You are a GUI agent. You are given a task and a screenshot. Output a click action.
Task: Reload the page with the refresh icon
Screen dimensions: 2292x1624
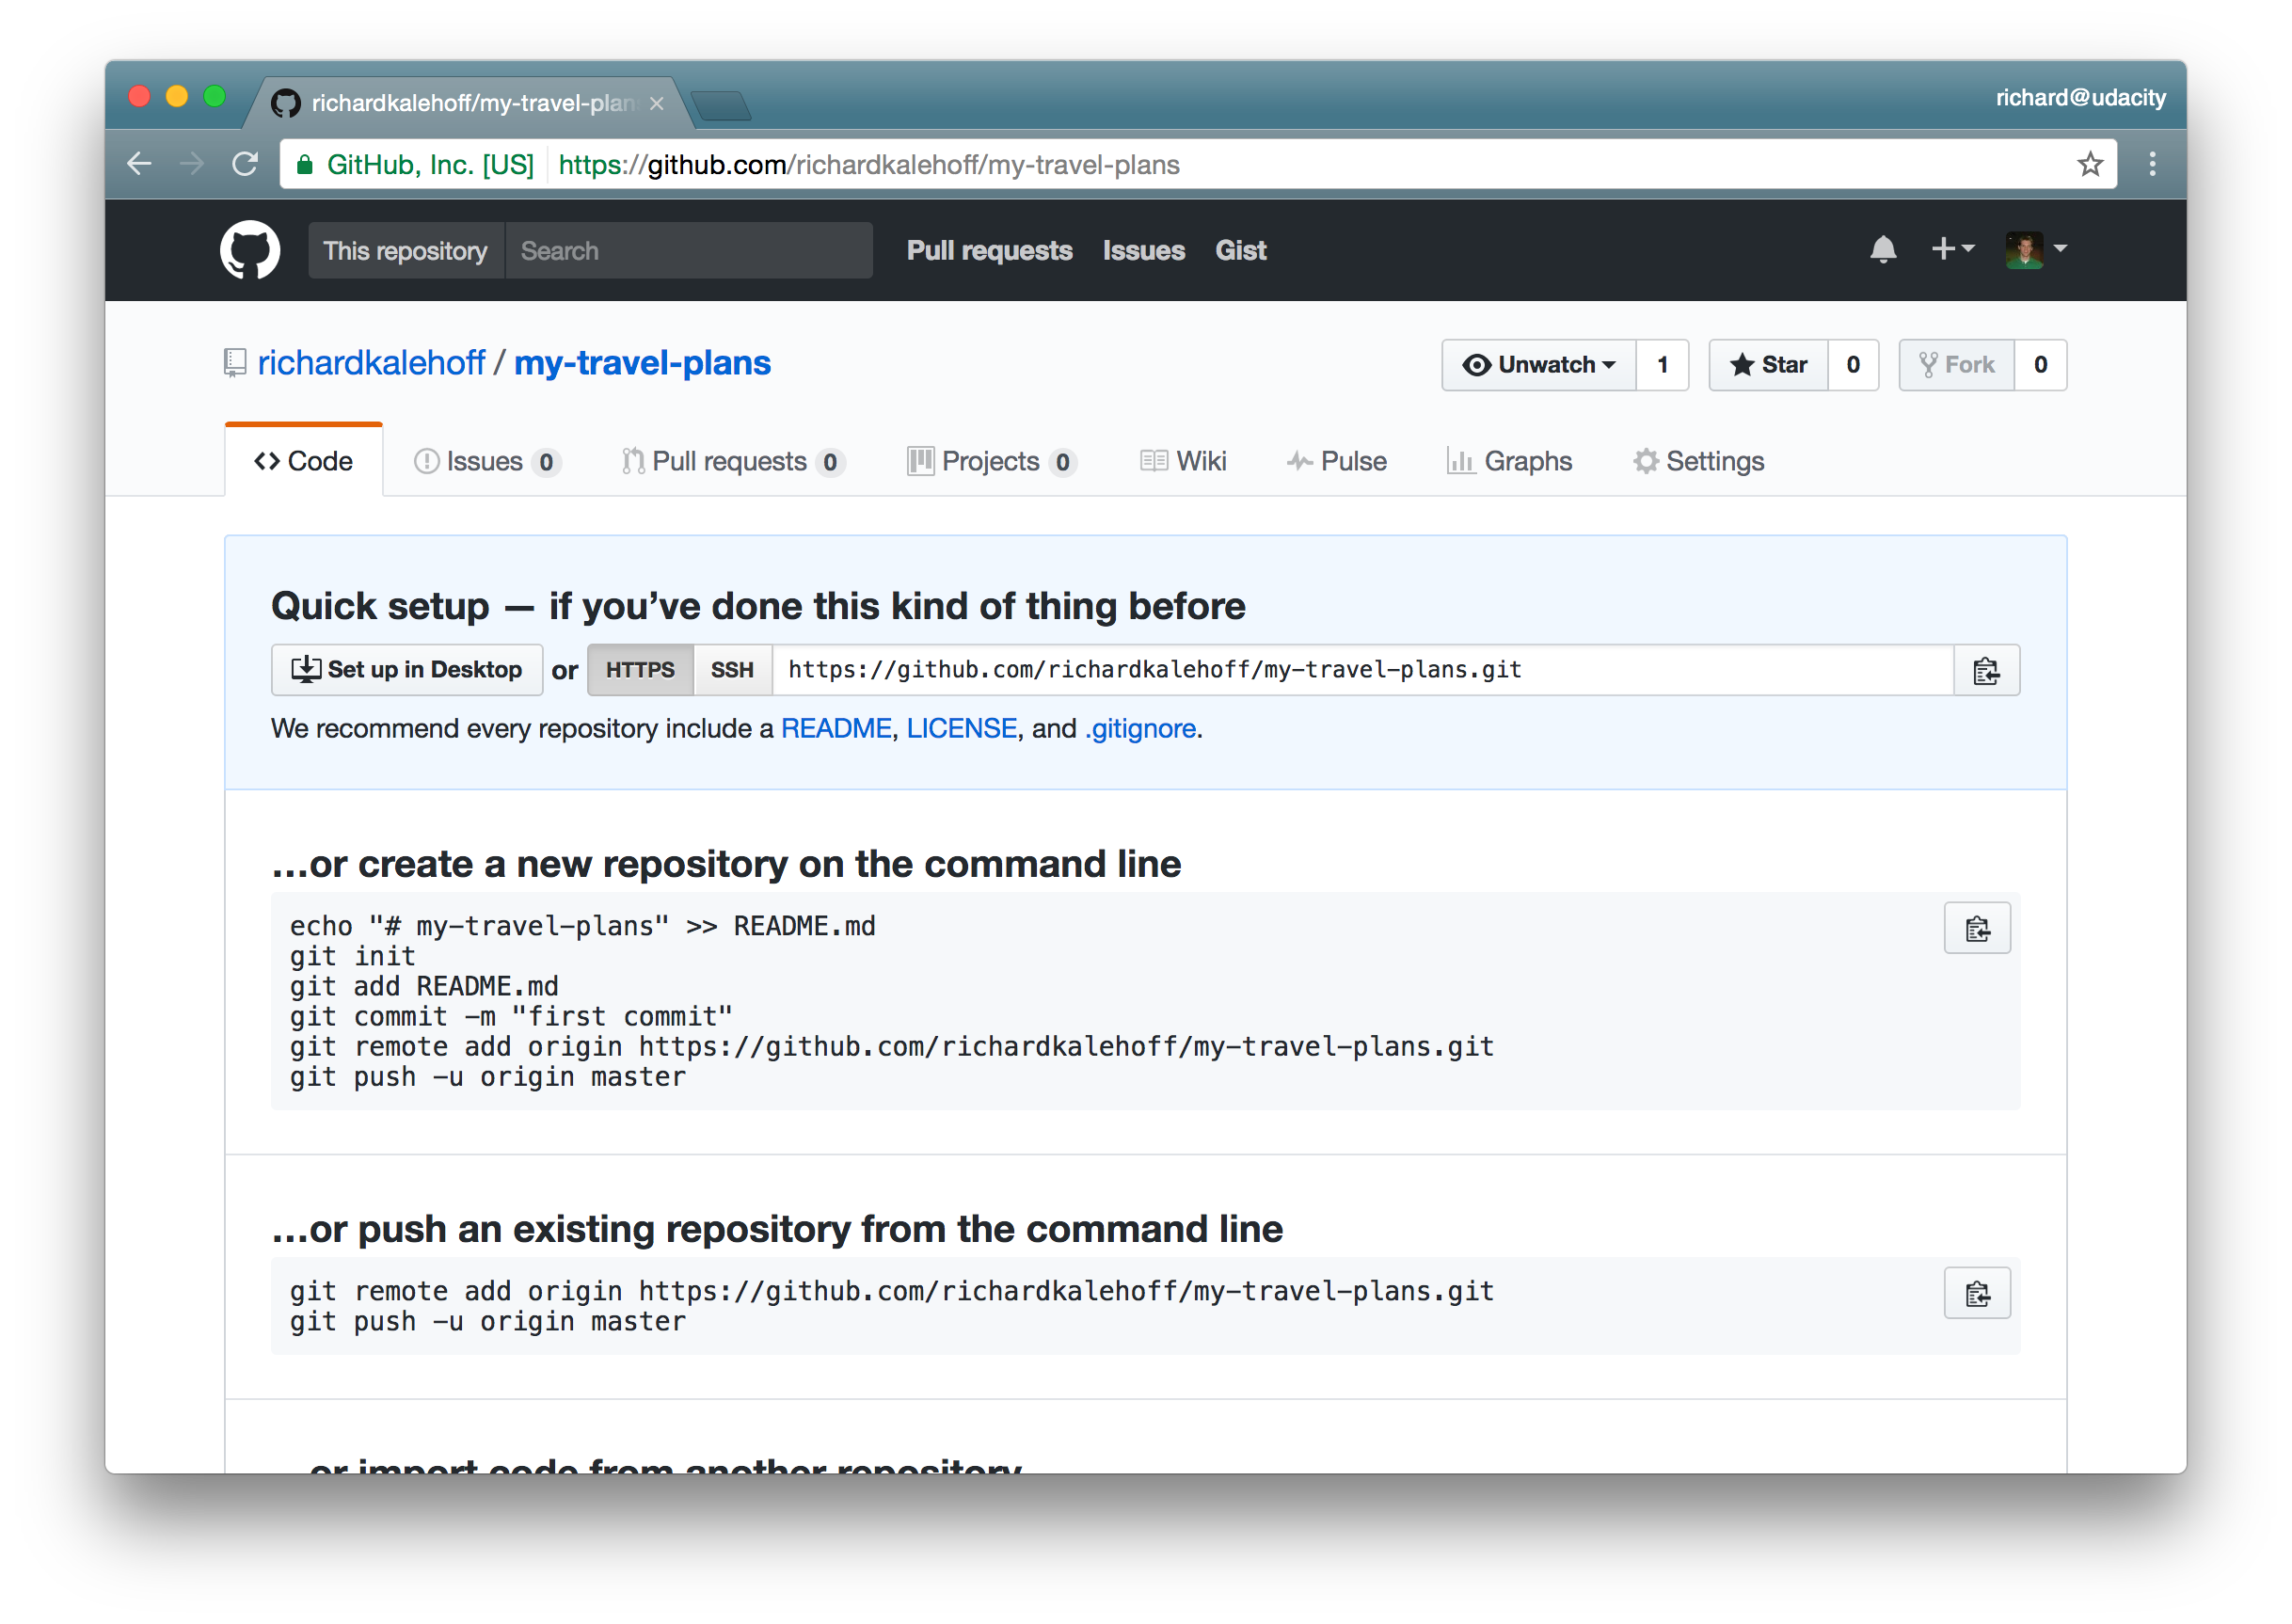[245, 164]
